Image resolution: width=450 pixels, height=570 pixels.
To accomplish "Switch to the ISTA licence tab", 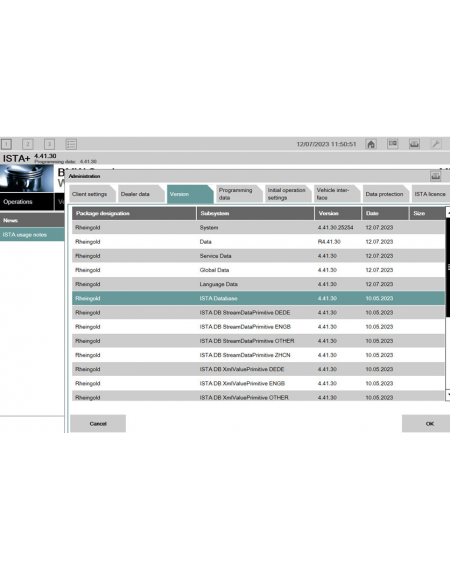I will pos(431,194).
